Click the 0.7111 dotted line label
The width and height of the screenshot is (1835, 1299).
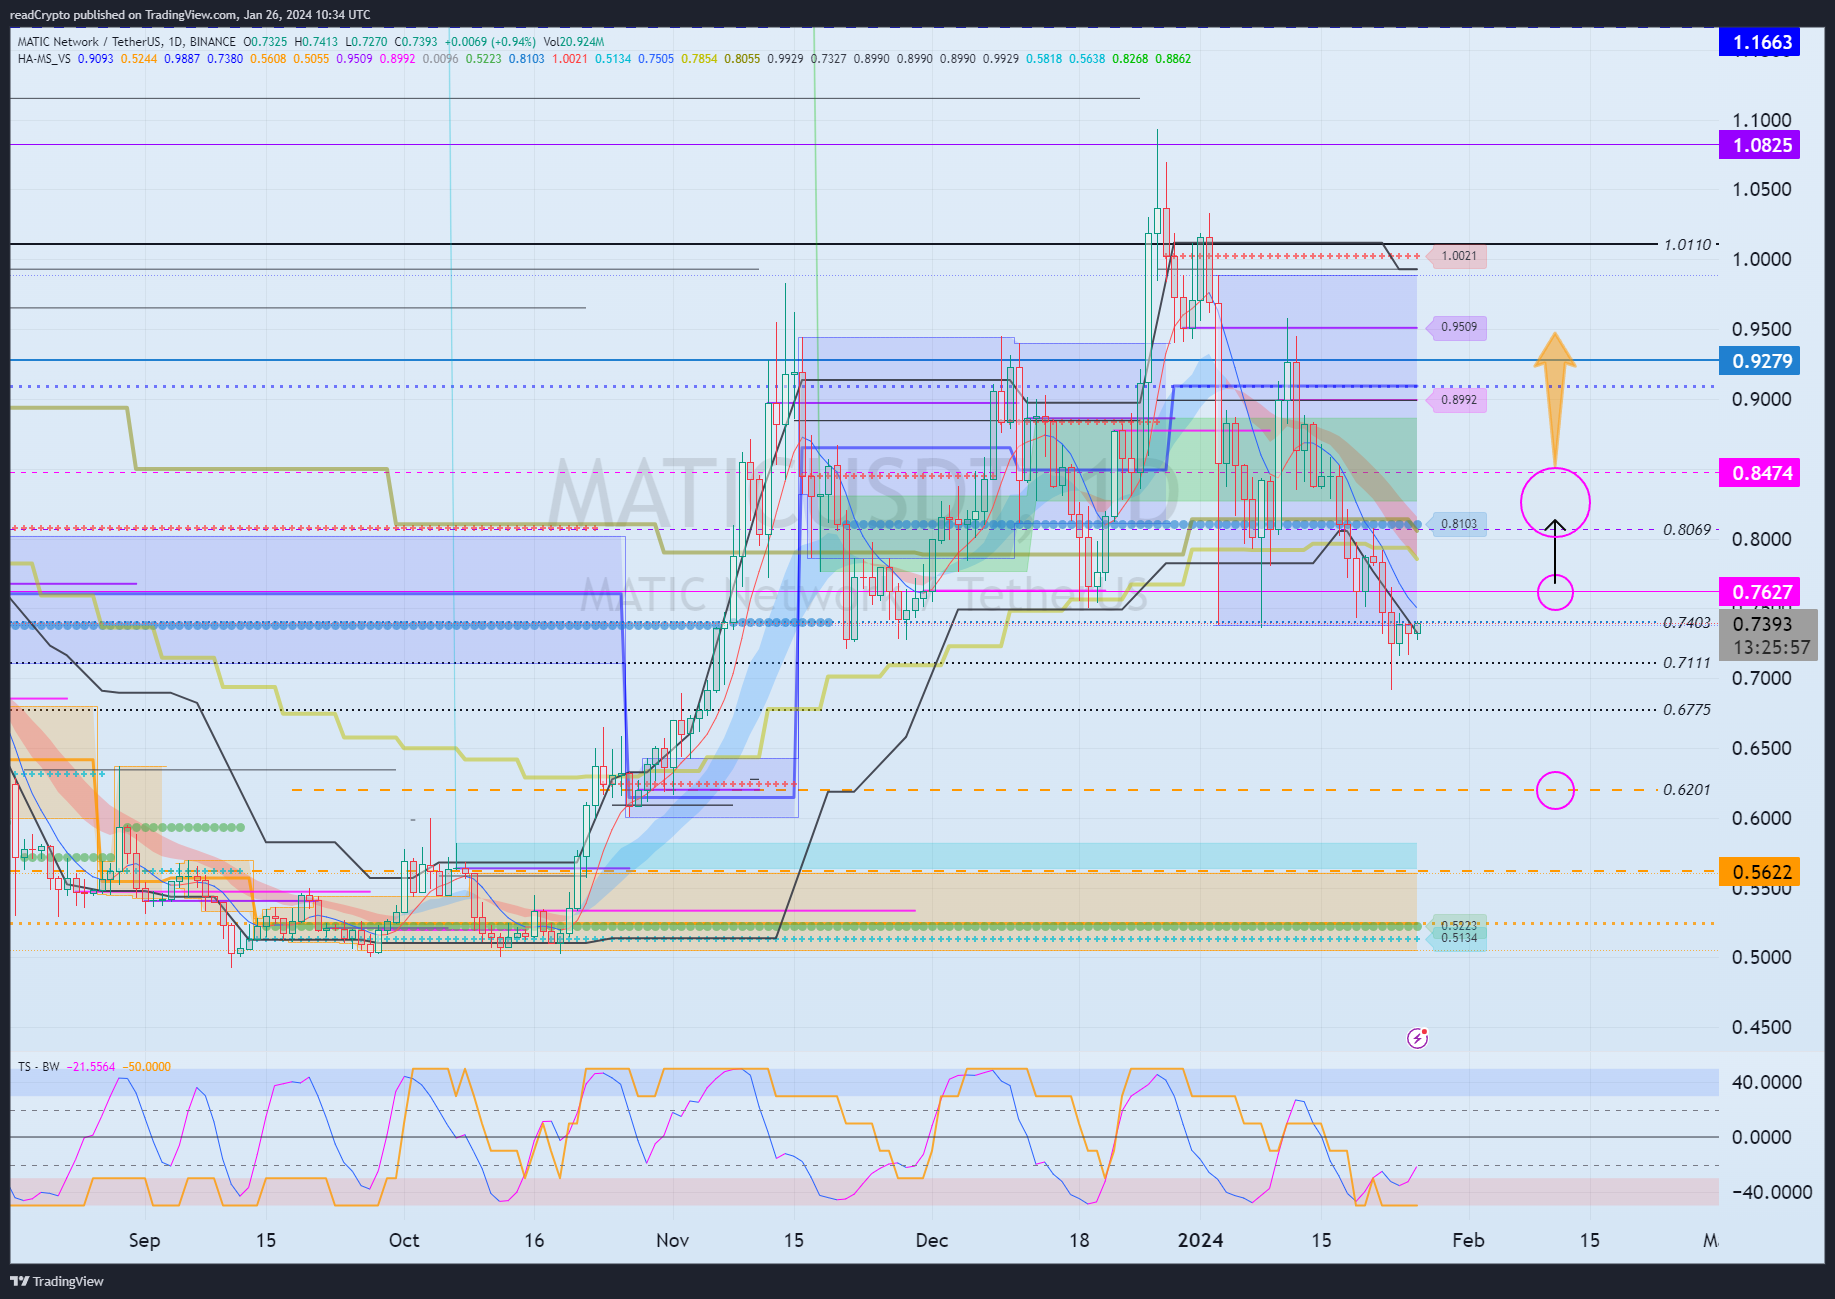pos(1687,663)
